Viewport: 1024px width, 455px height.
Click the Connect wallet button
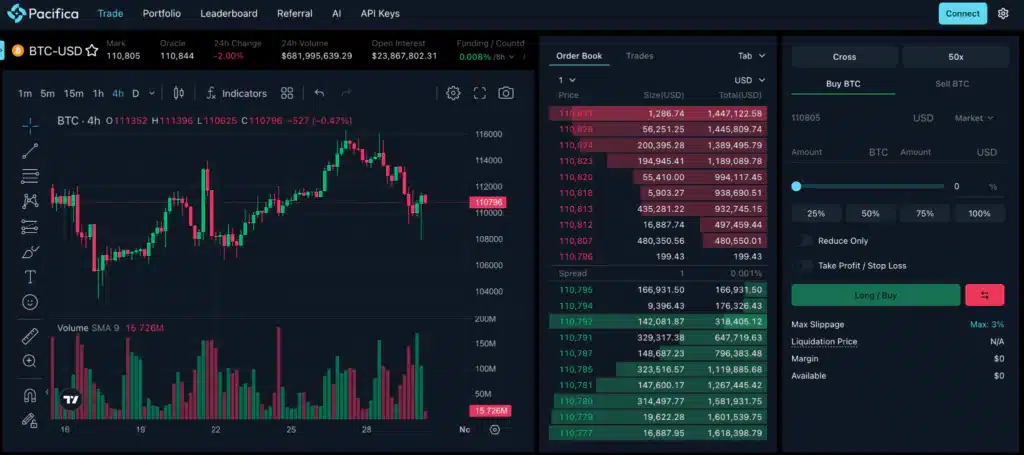point(962,14)
